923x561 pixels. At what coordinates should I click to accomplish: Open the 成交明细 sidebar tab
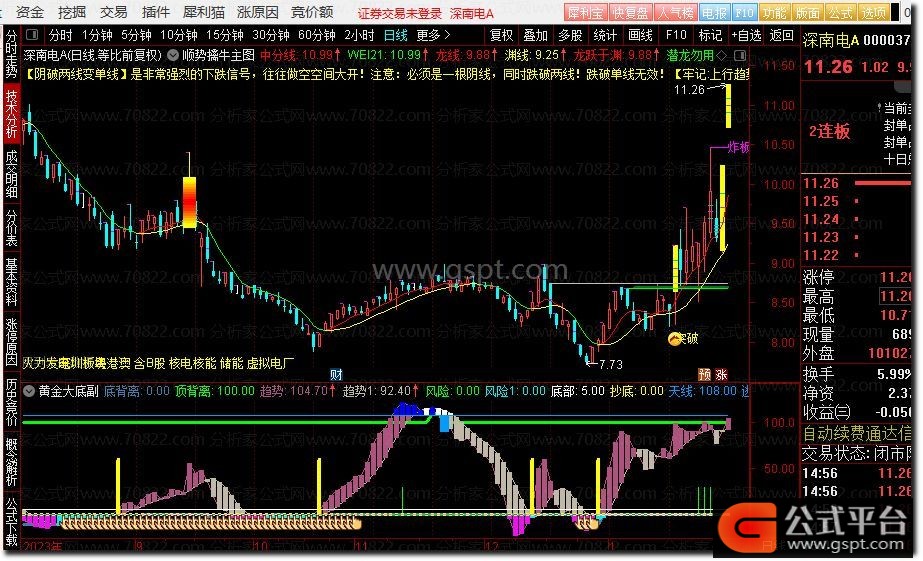coord(11,174)
